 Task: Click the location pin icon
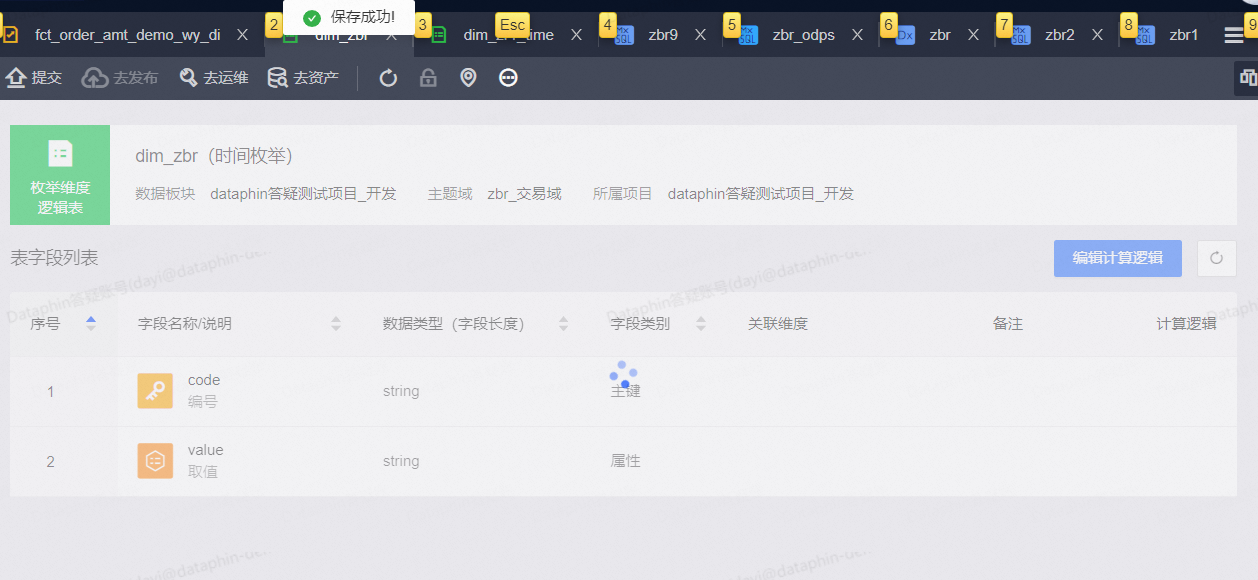tap(468, 78)
